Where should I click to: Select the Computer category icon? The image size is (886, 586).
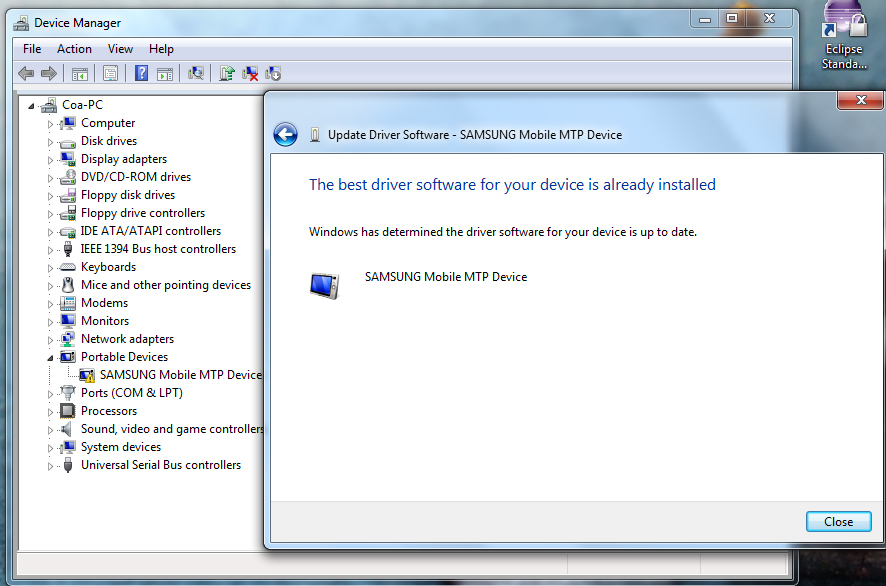pyautogui.click(x=68, y=123)
